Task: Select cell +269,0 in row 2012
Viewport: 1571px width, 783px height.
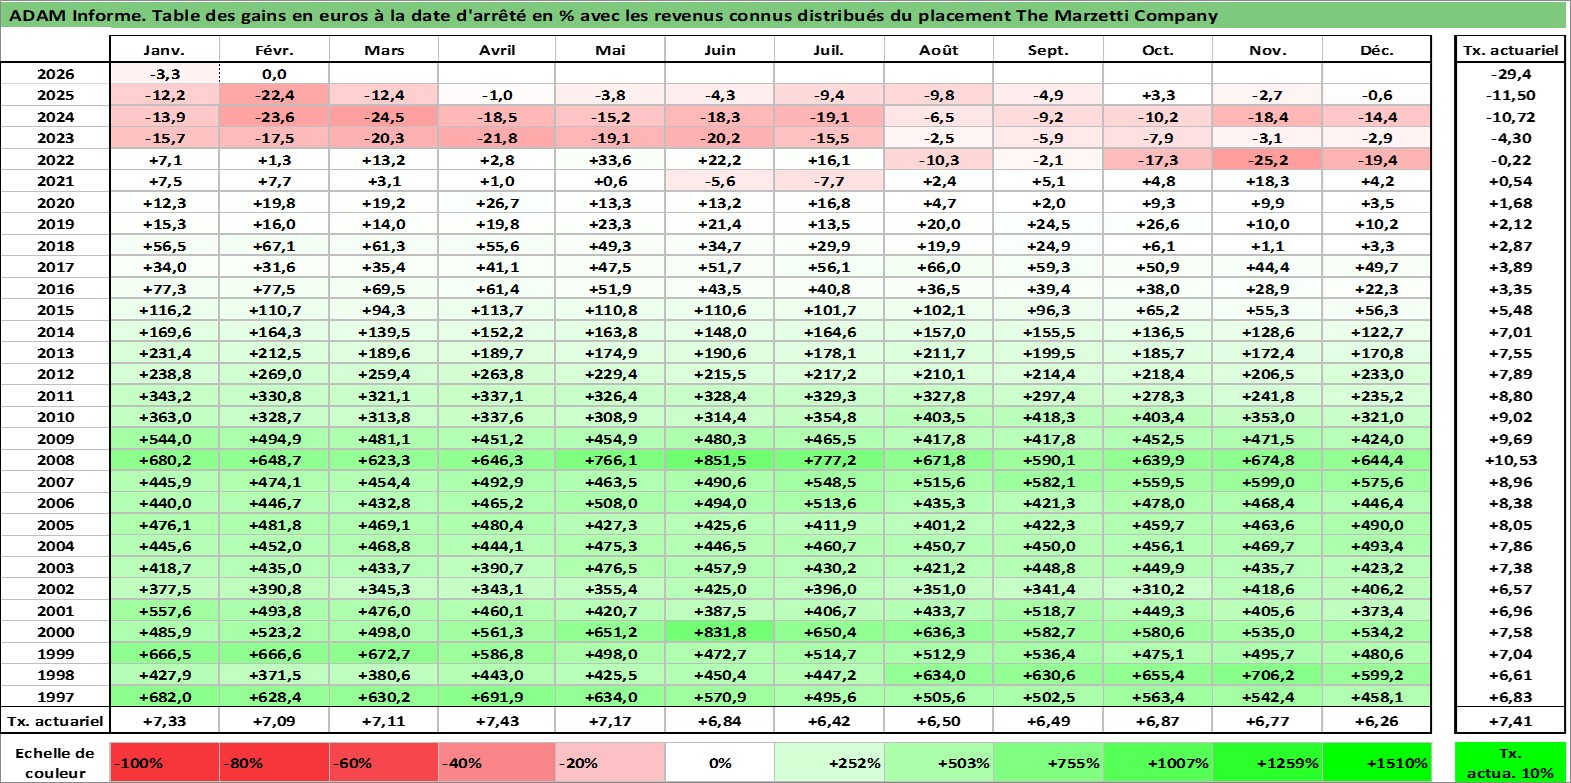Action: click(274, 374)
